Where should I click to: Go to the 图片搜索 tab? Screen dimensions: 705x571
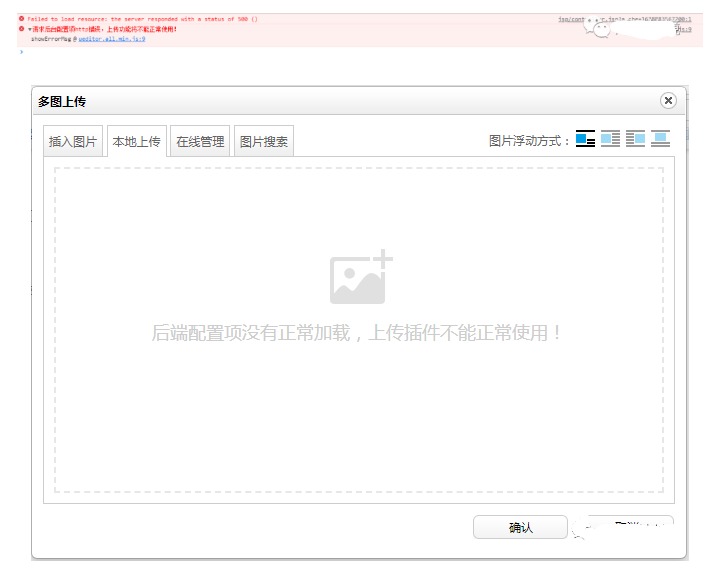264,141
